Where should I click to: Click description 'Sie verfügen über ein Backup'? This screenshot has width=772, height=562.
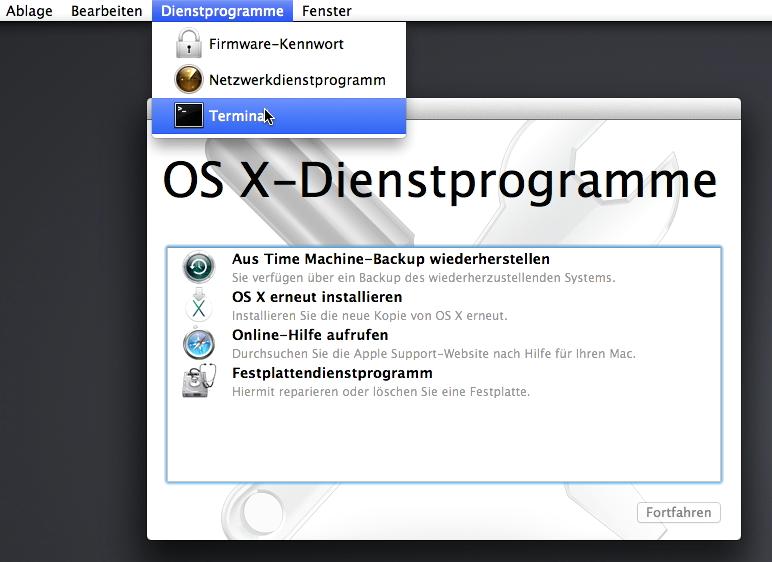423,278
